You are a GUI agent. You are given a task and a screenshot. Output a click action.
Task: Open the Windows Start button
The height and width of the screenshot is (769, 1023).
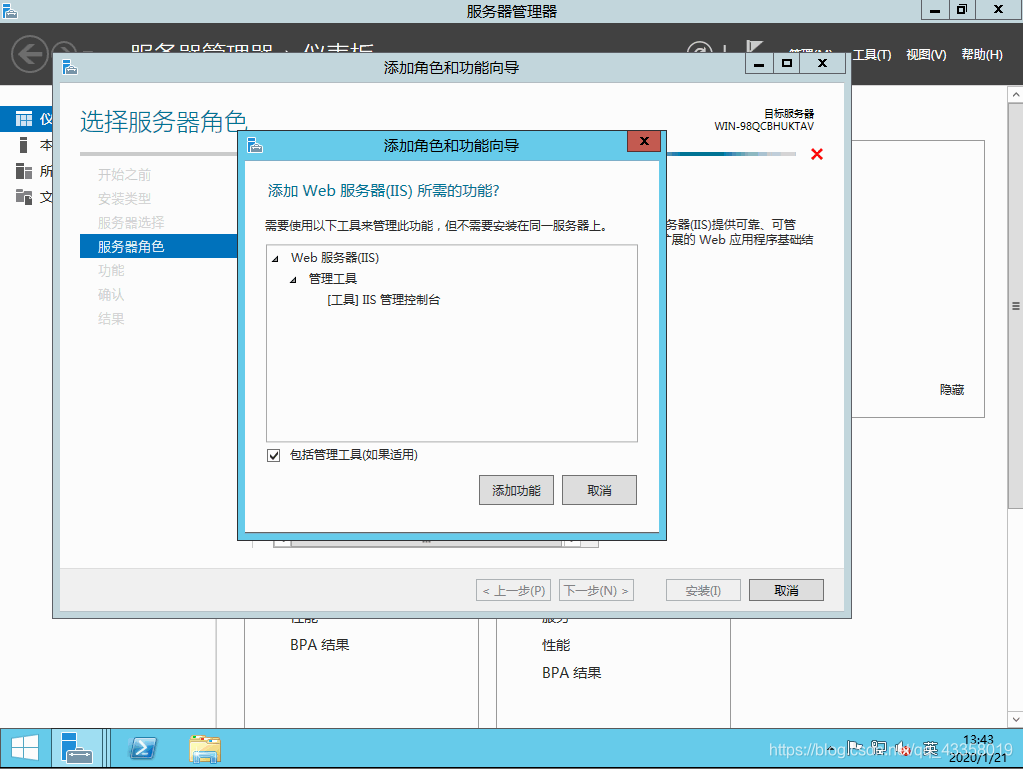[x=25, y=748]
